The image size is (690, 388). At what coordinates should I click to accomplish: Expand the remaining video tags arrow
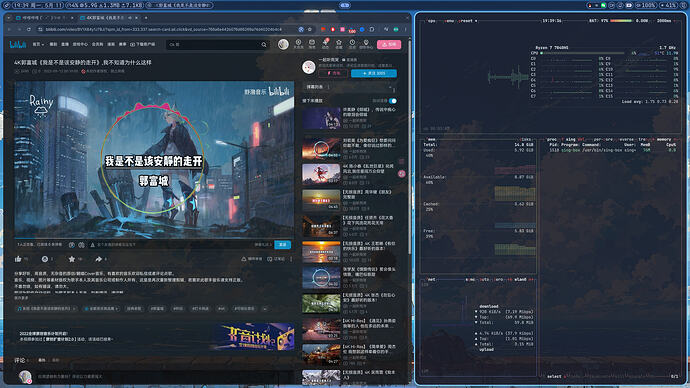[264, 309]
